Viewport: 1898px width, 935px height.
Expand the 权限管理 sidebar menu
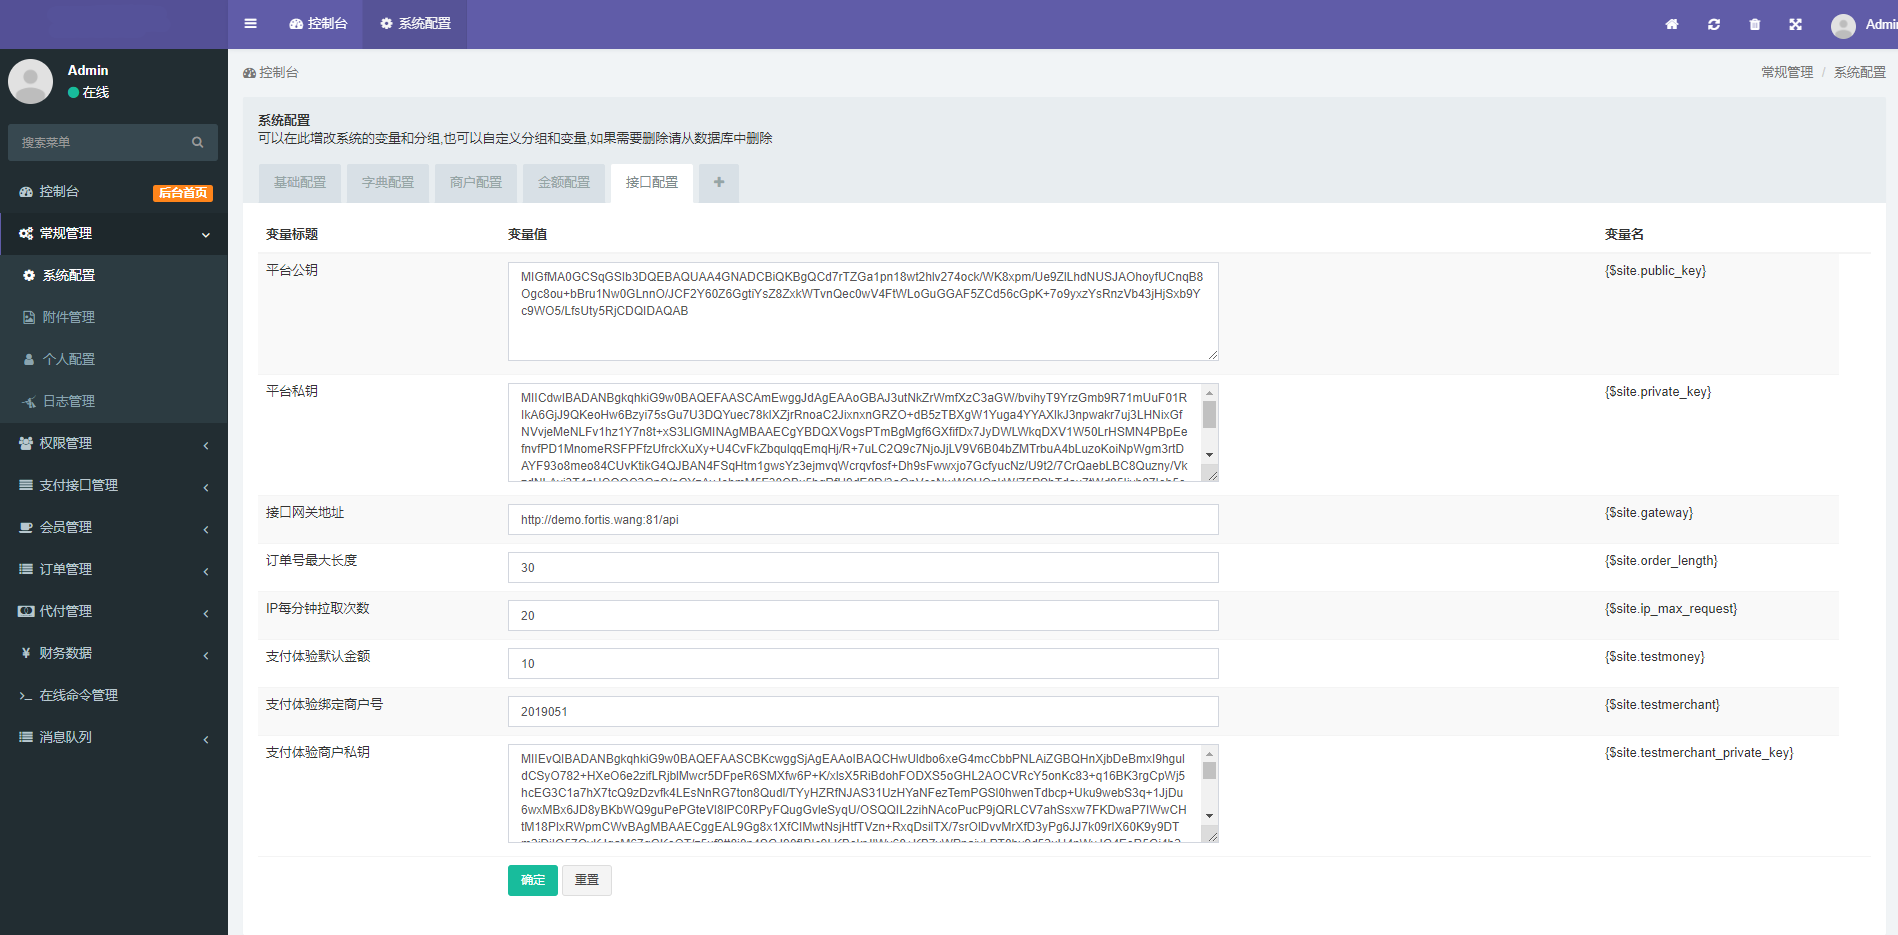coord(113,444)
